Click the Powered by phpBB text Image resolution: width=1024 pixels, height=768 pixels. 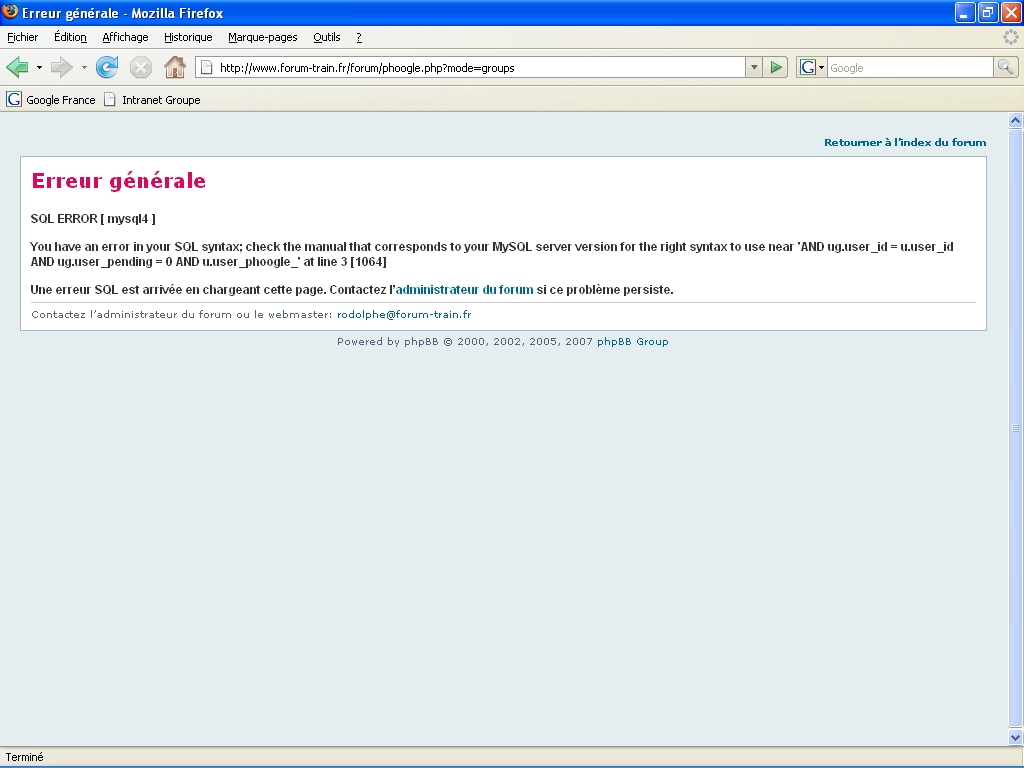[x=387, y=342]
